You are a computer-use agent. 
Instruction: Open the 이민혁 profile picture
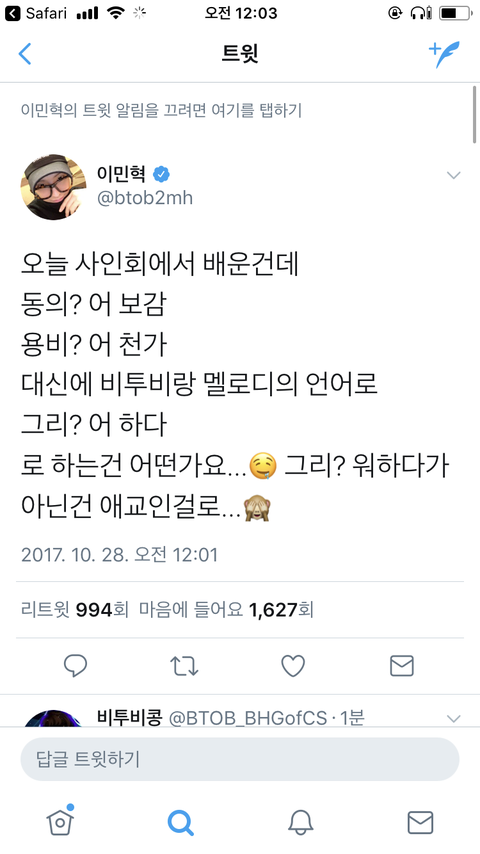point(53,186)
